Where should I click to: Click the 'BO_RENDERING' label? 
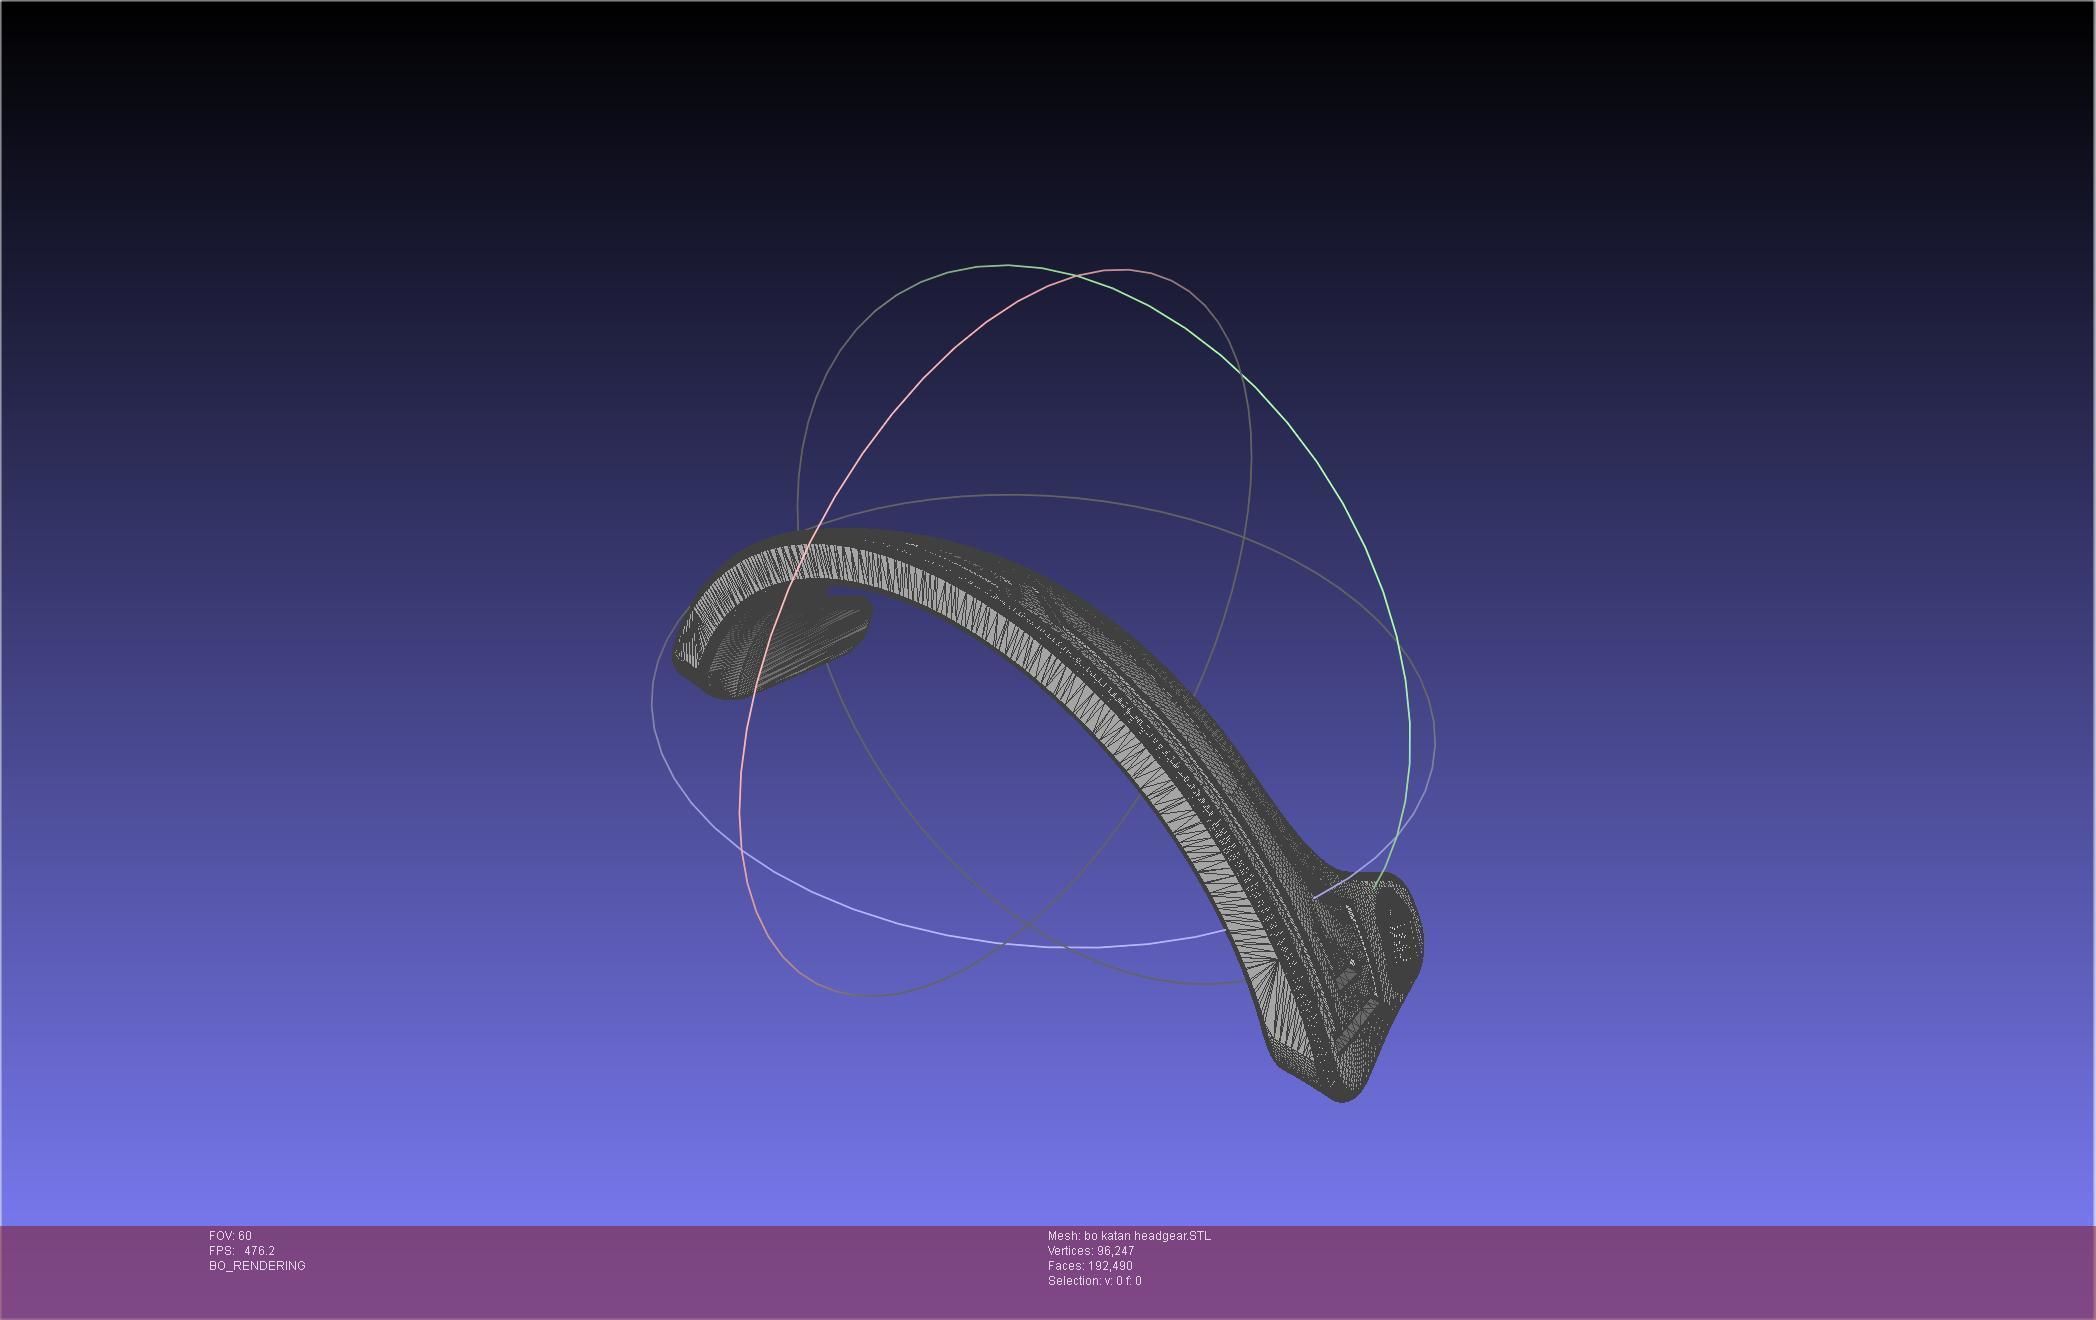(x=257, y=1266)
